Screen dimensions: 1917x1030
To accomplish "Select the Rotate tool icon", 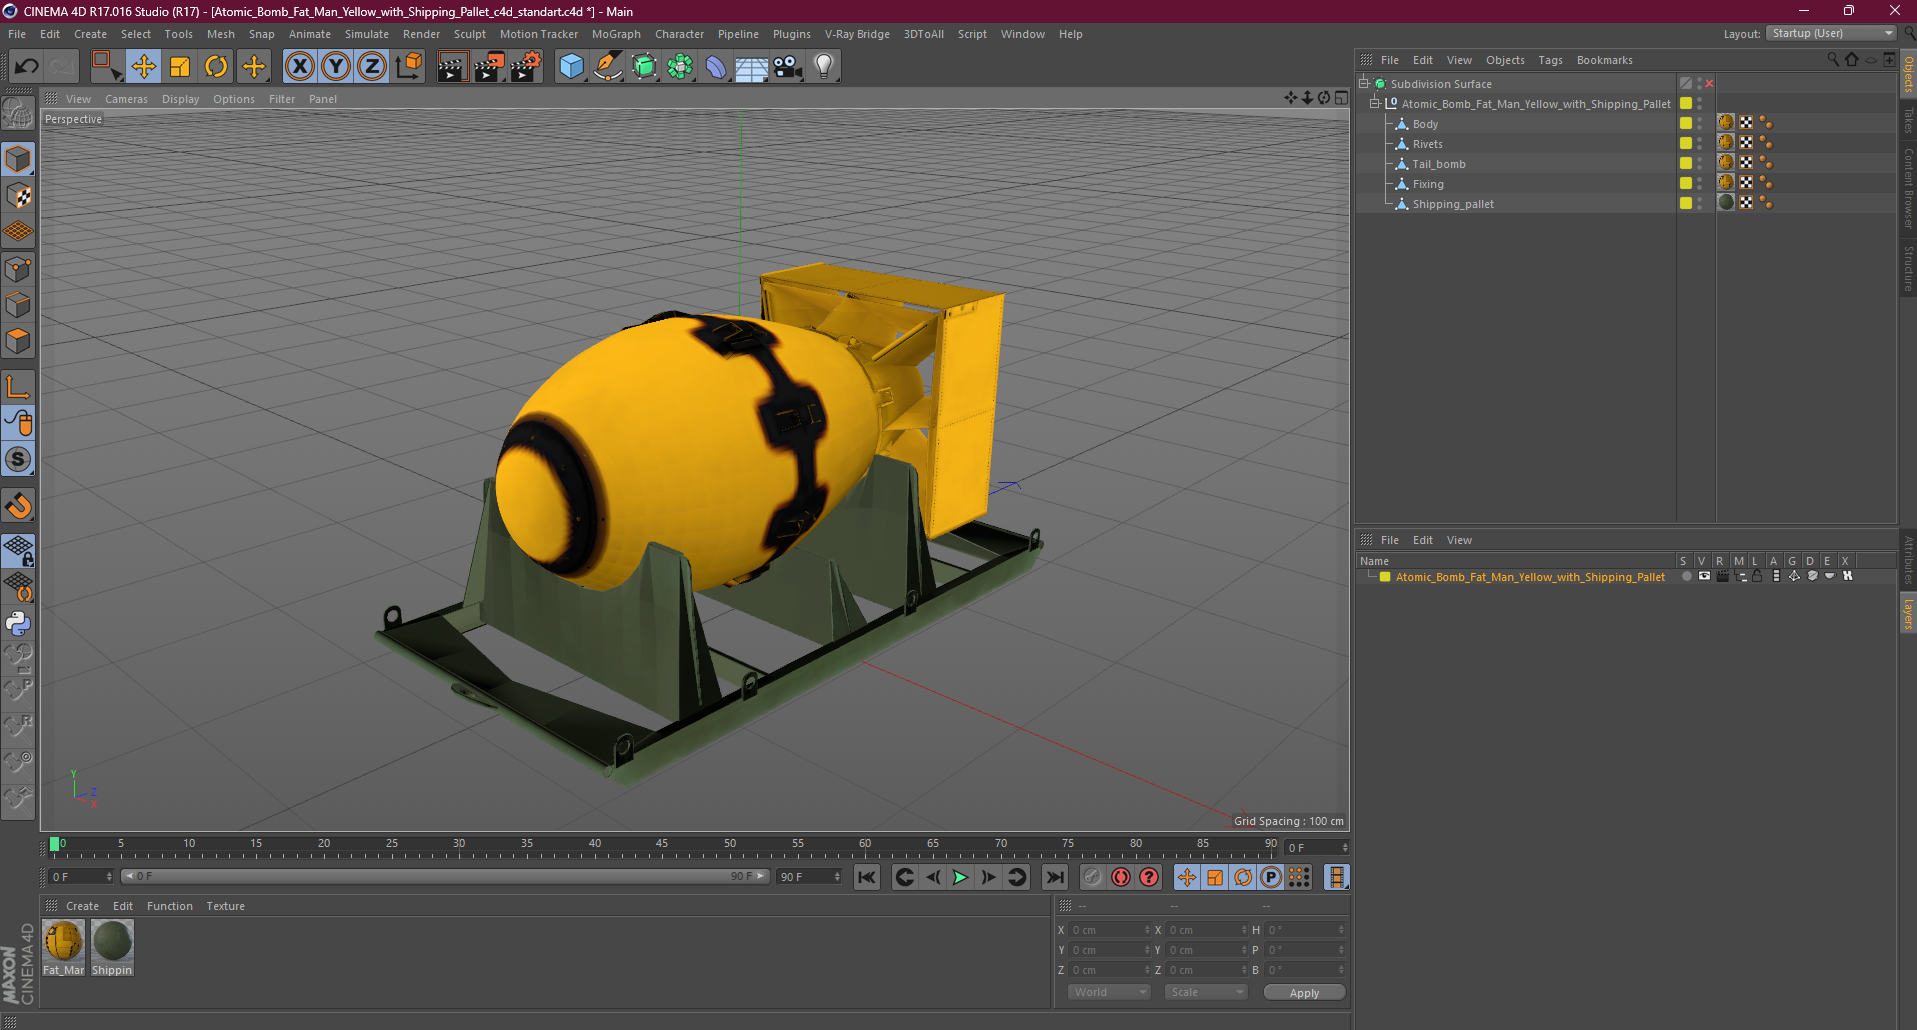I will [x=216, y=67].
